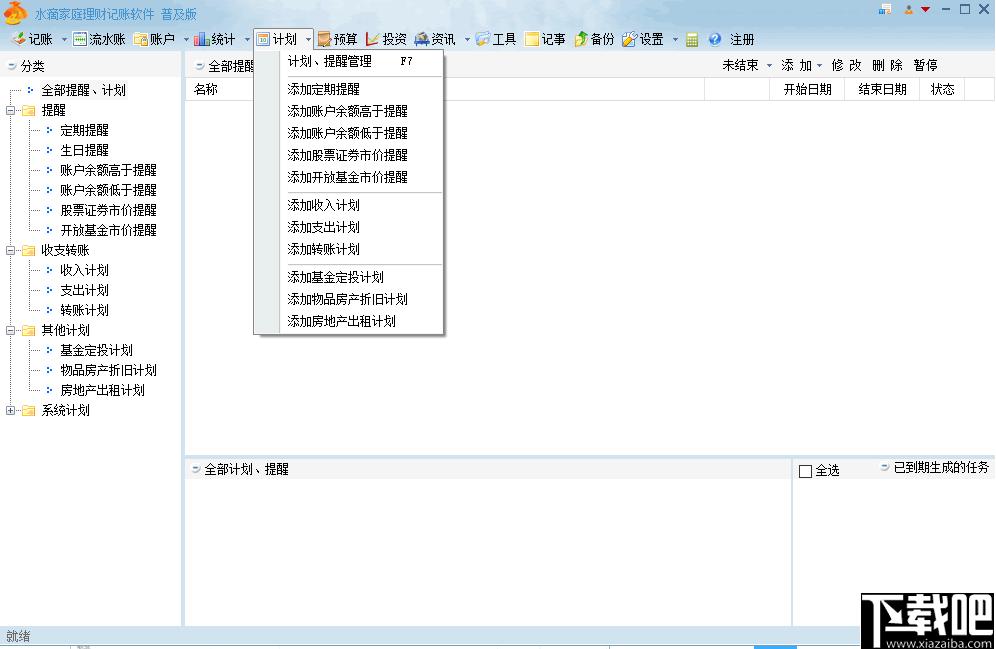Open the 账户 accounts toolbar icon
This screenshot has width=996, height=649.
coord(140,39)
